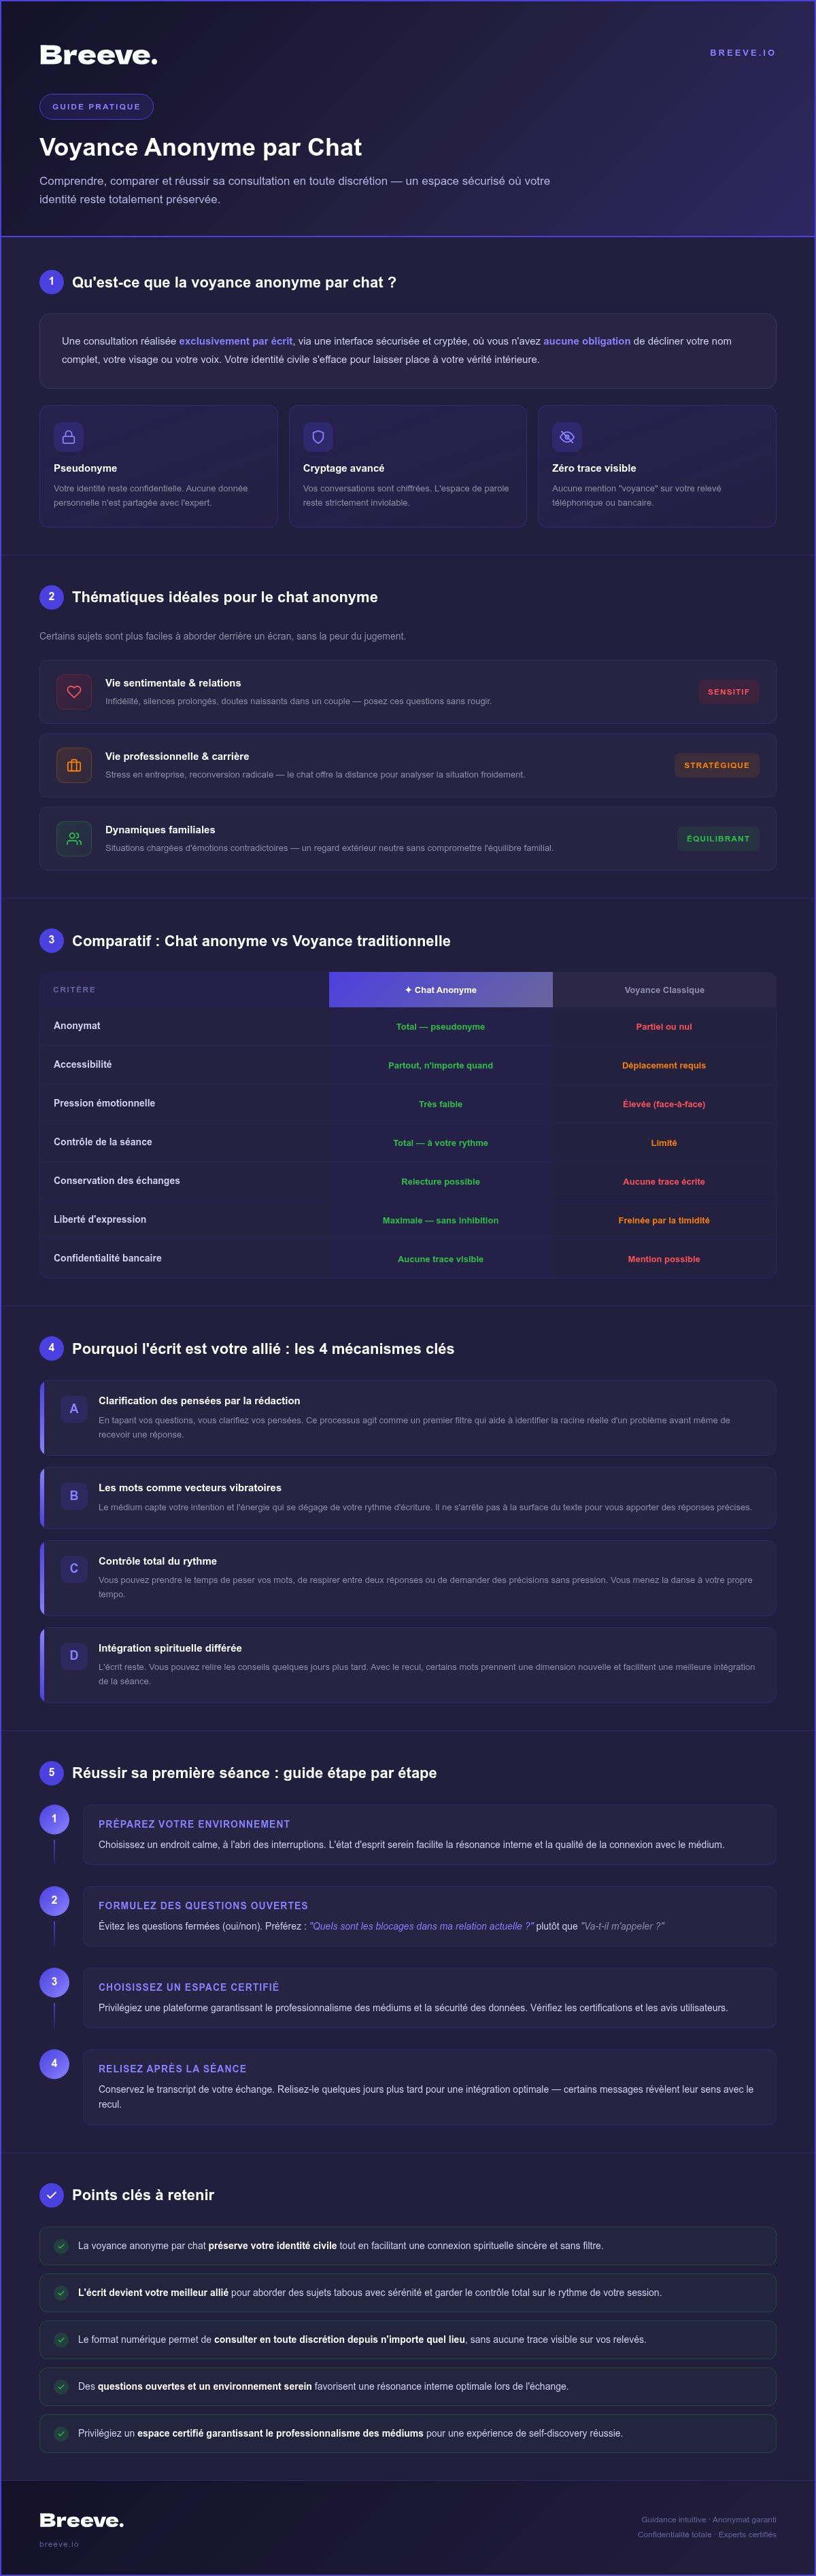Click the STRATÉGIQUE tag

(717, 765)
